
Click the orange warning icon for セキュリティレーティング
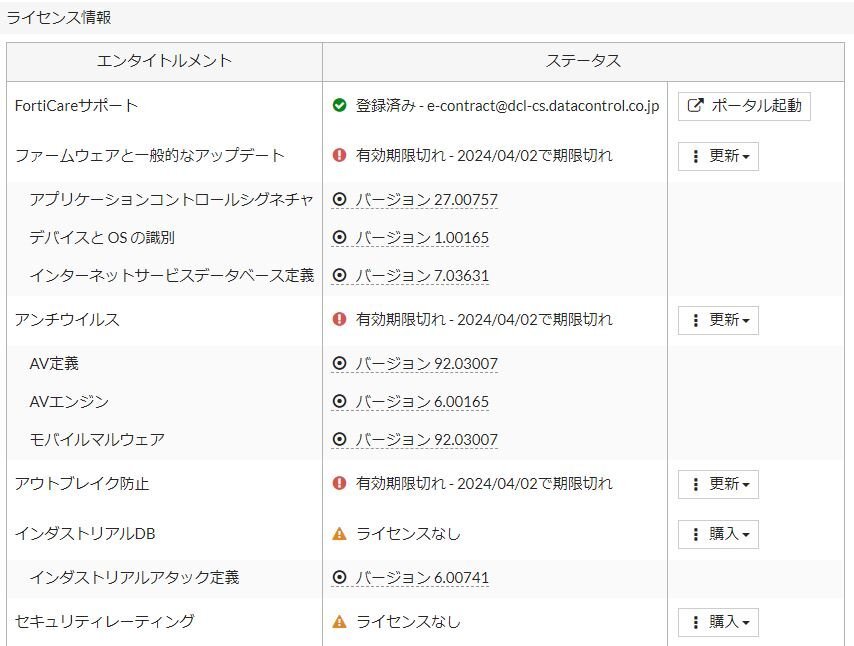pyautogui.click(x=339, y=622)
